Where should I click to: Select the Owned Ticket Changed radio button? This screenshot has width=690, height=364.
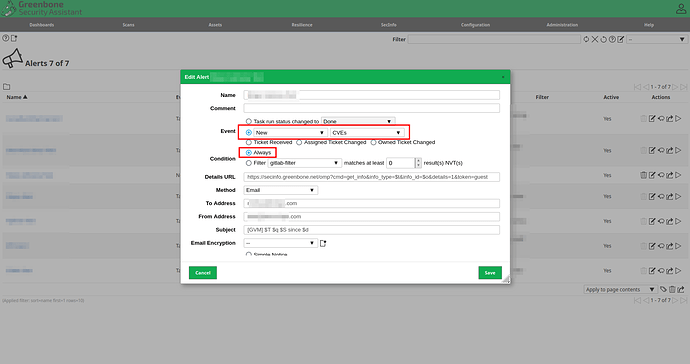[x=373, y=142]
